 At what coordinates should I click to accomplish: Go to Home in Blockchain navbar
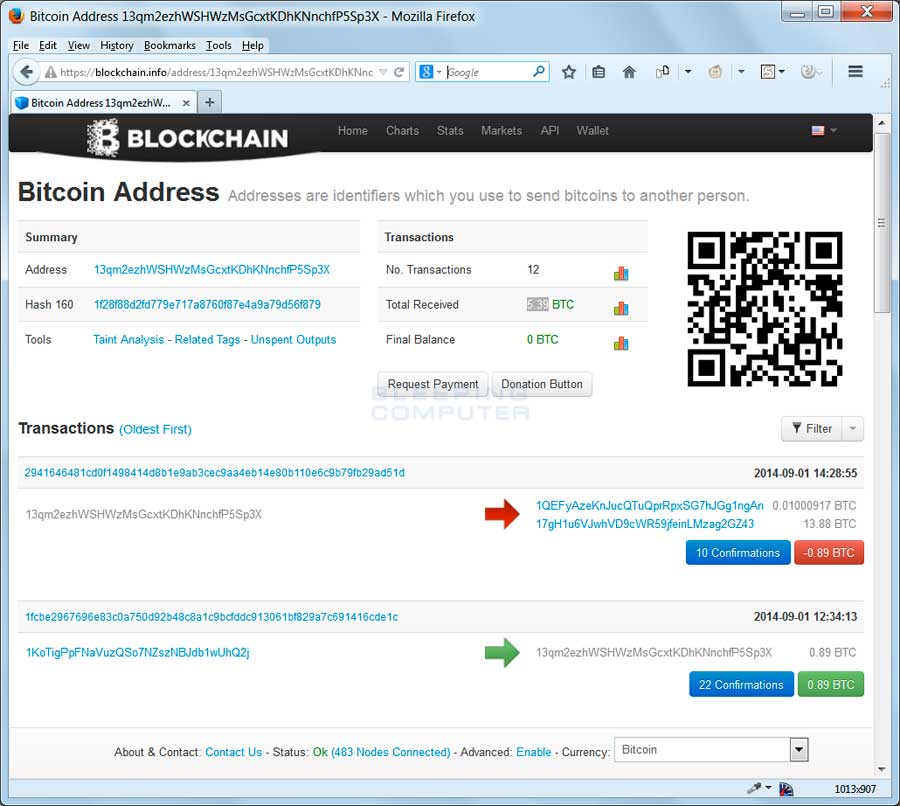pos(352,130)
